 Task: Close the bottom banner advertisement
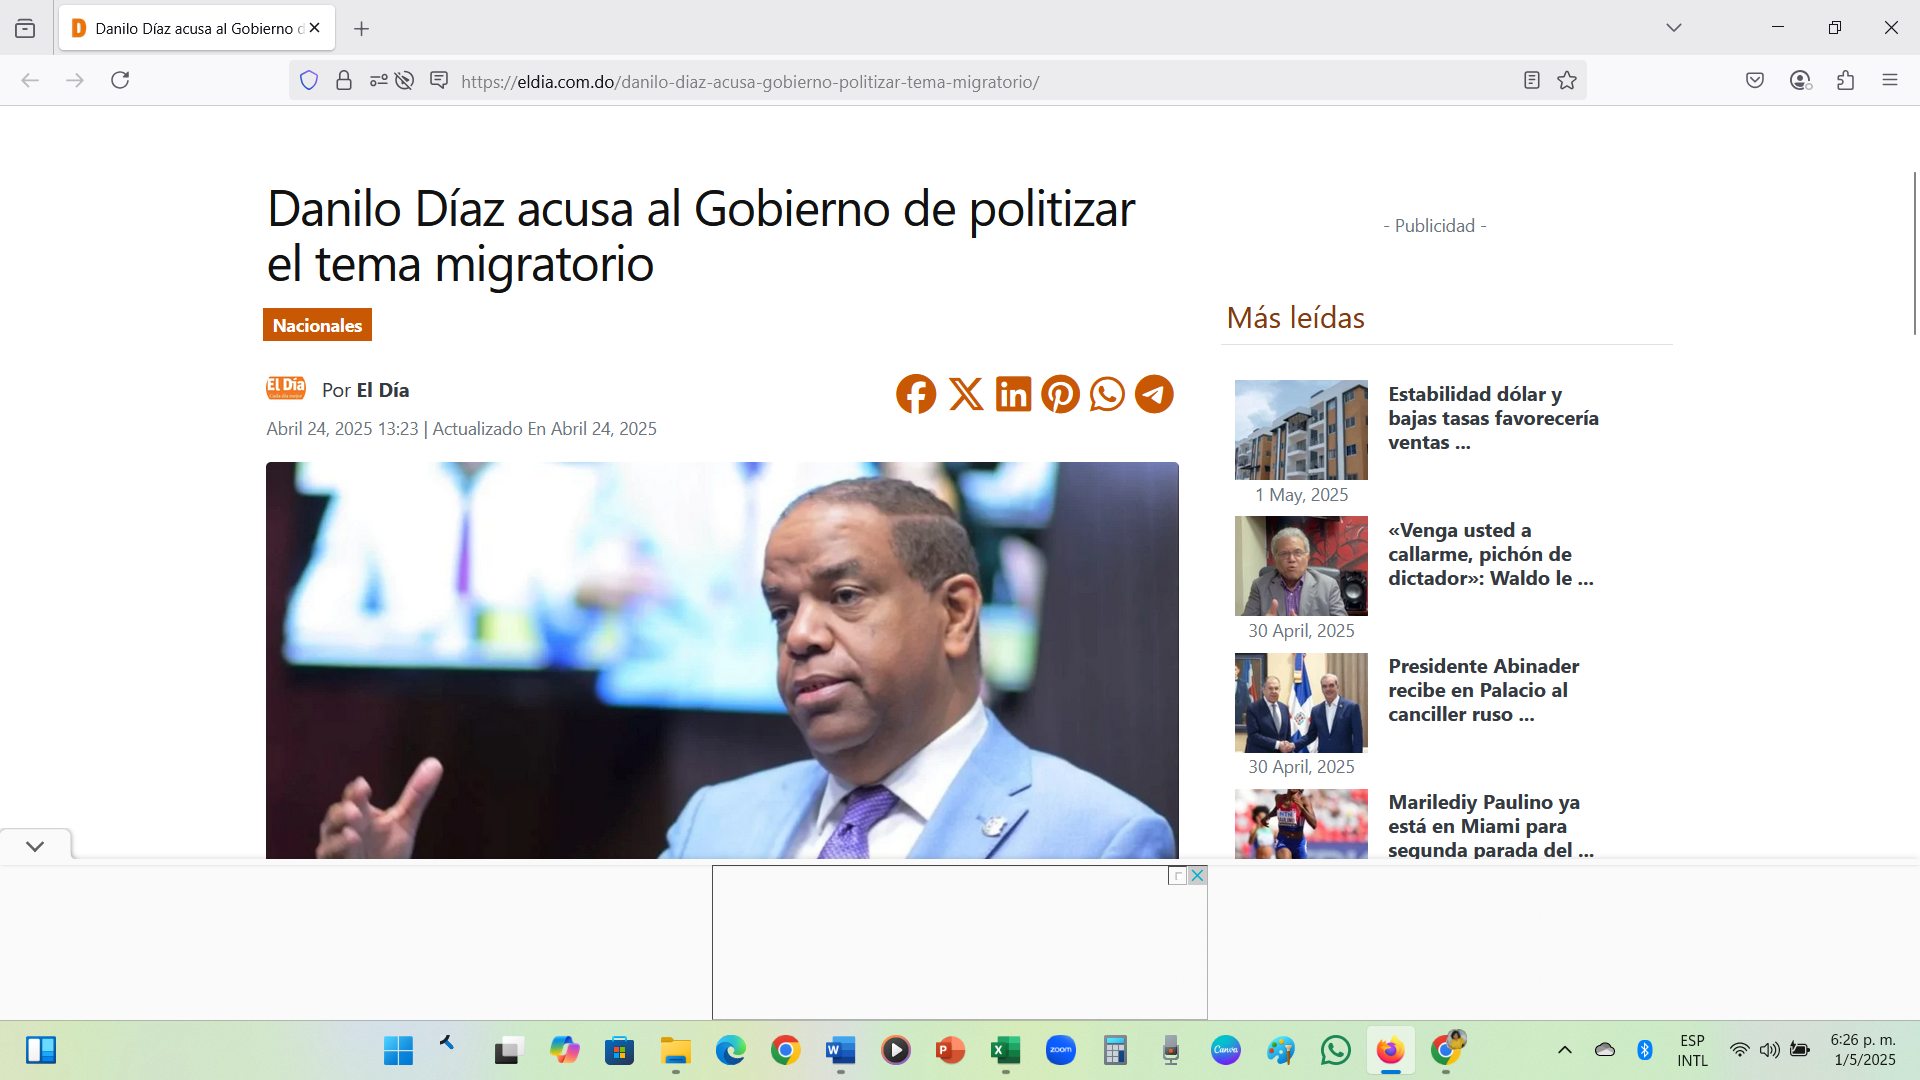click(1197, 875)
